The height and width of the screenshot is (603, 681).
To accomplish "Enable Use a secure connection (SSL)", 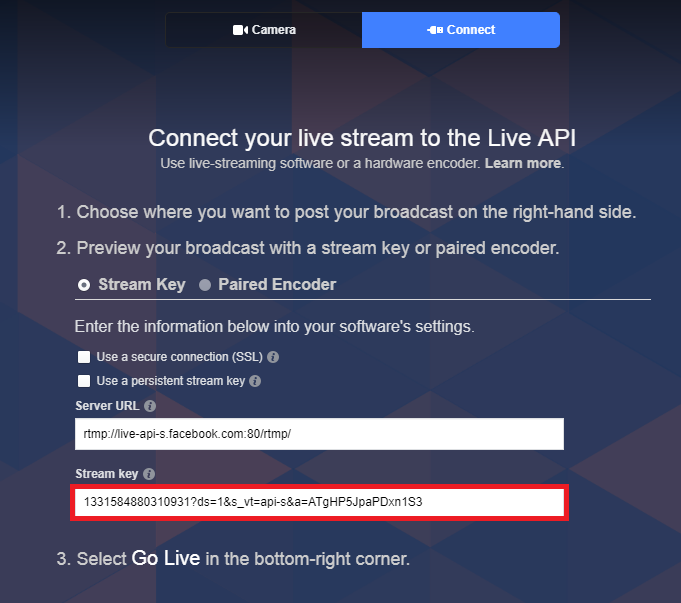I will click(x=84, y=357).
